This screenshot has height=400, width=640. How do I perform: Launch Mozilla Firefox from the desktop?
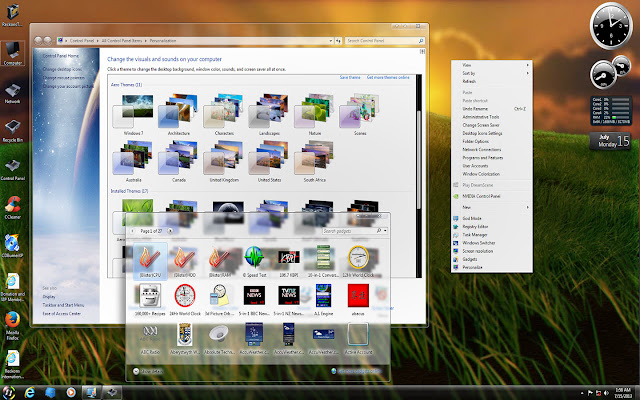tap(12, 325)
